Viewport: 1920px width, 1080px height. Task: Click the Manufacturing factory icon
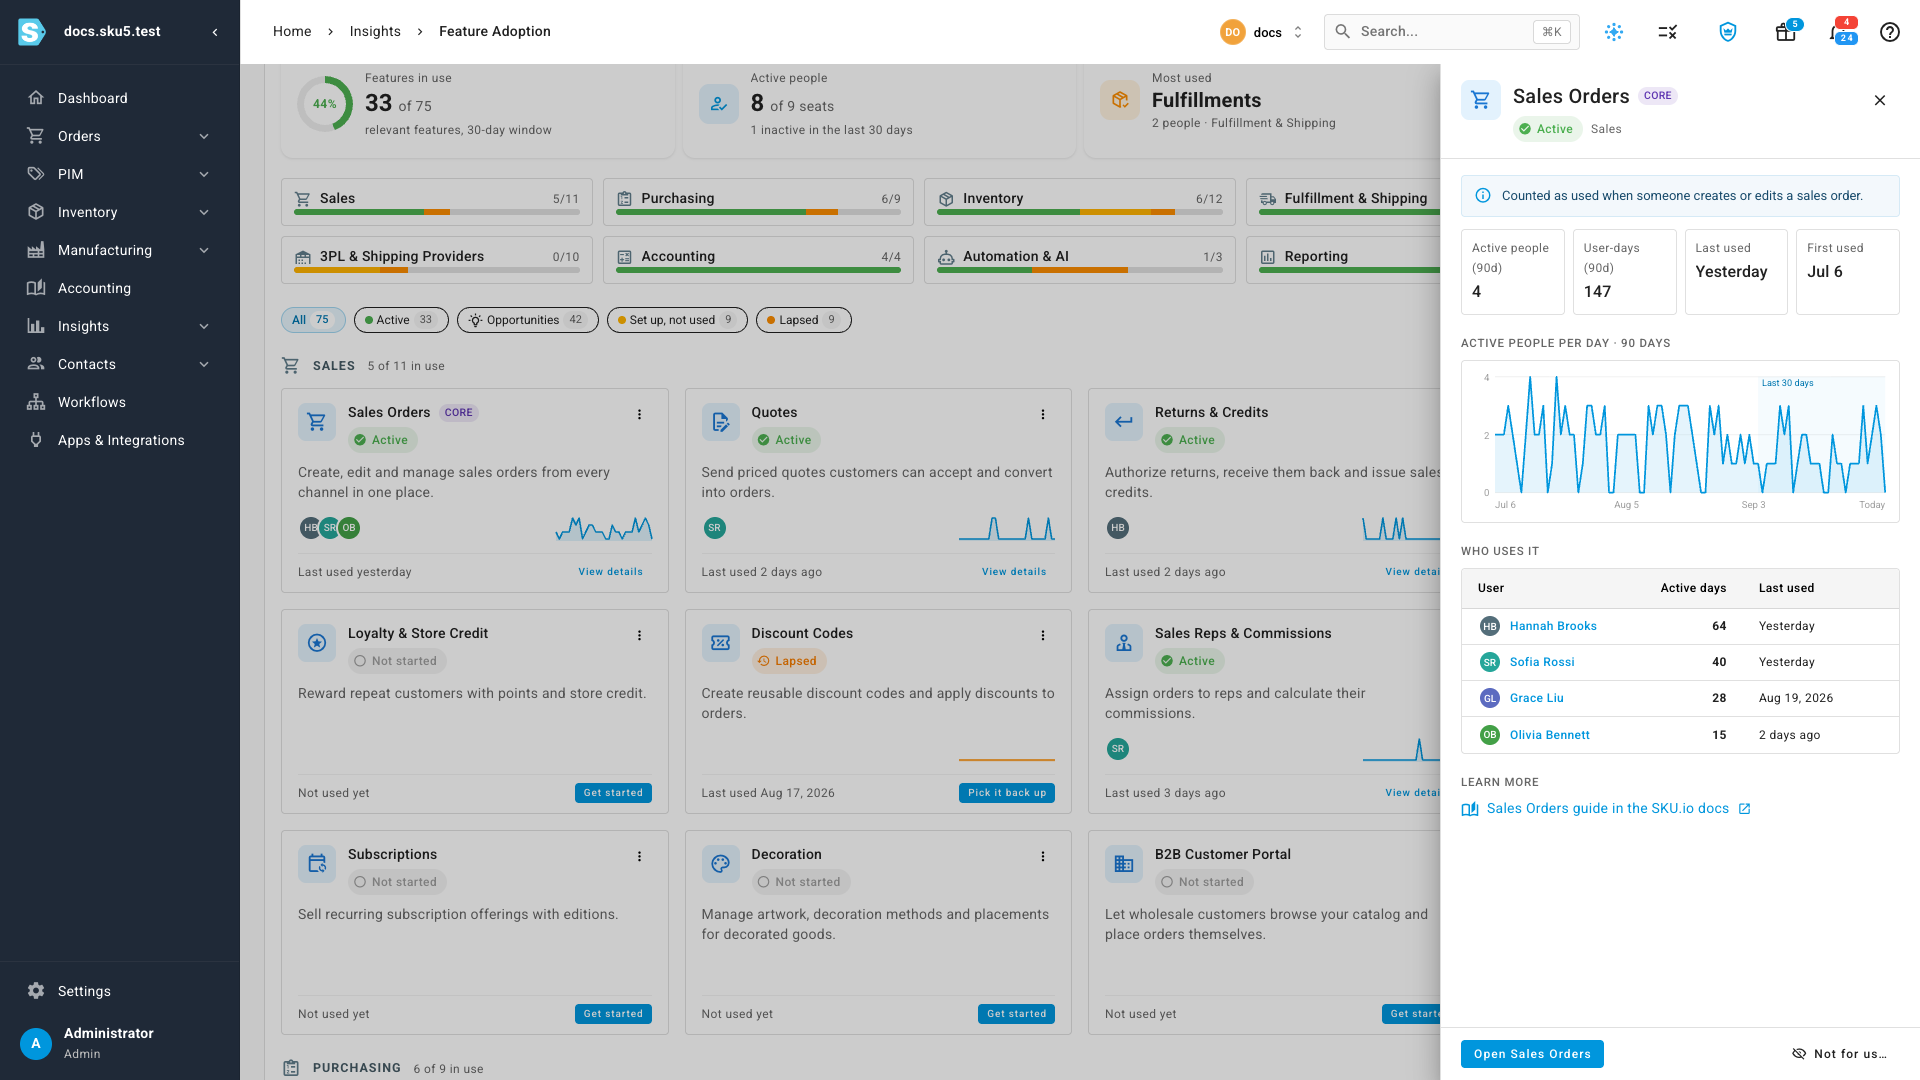tap(36, 250)
